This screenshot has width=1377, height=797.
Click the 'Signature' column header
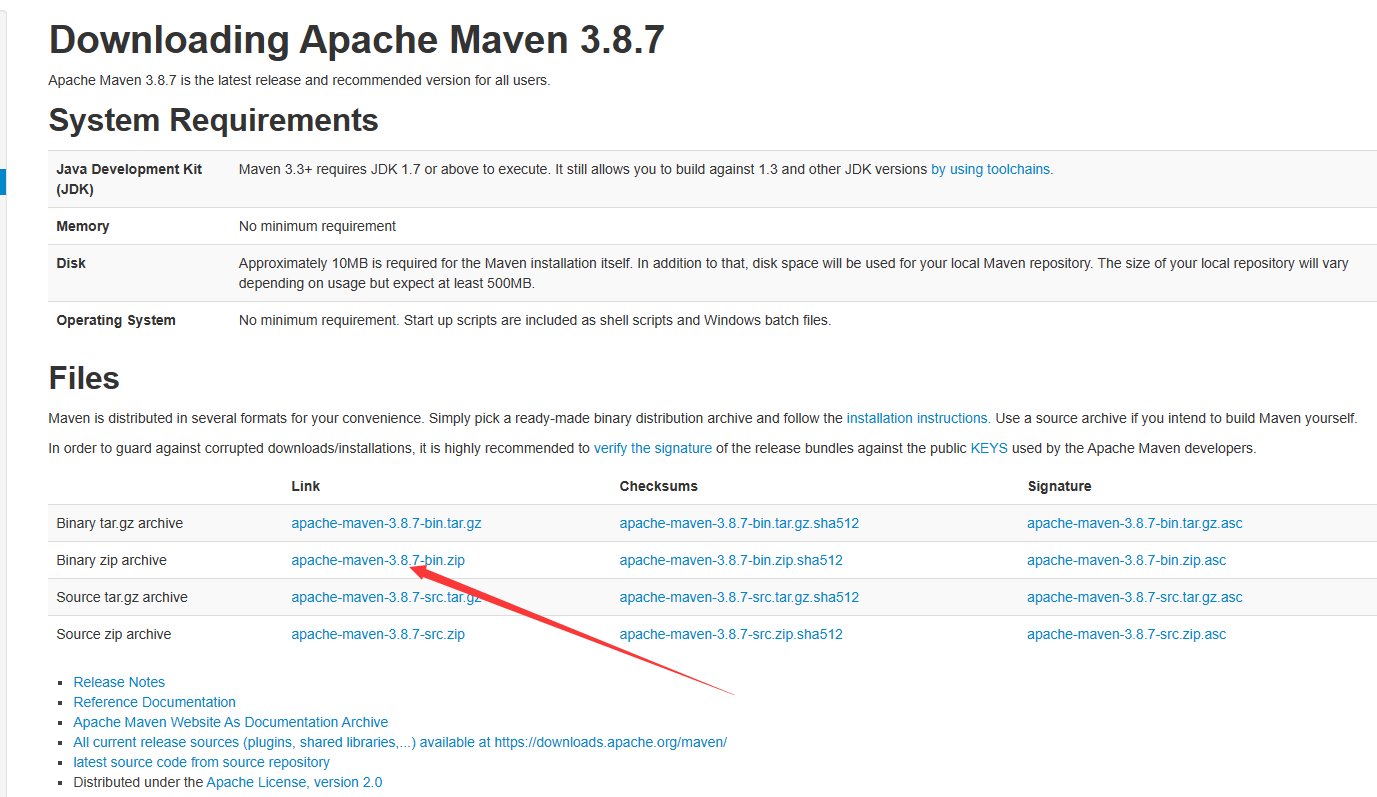(1059, 486)
